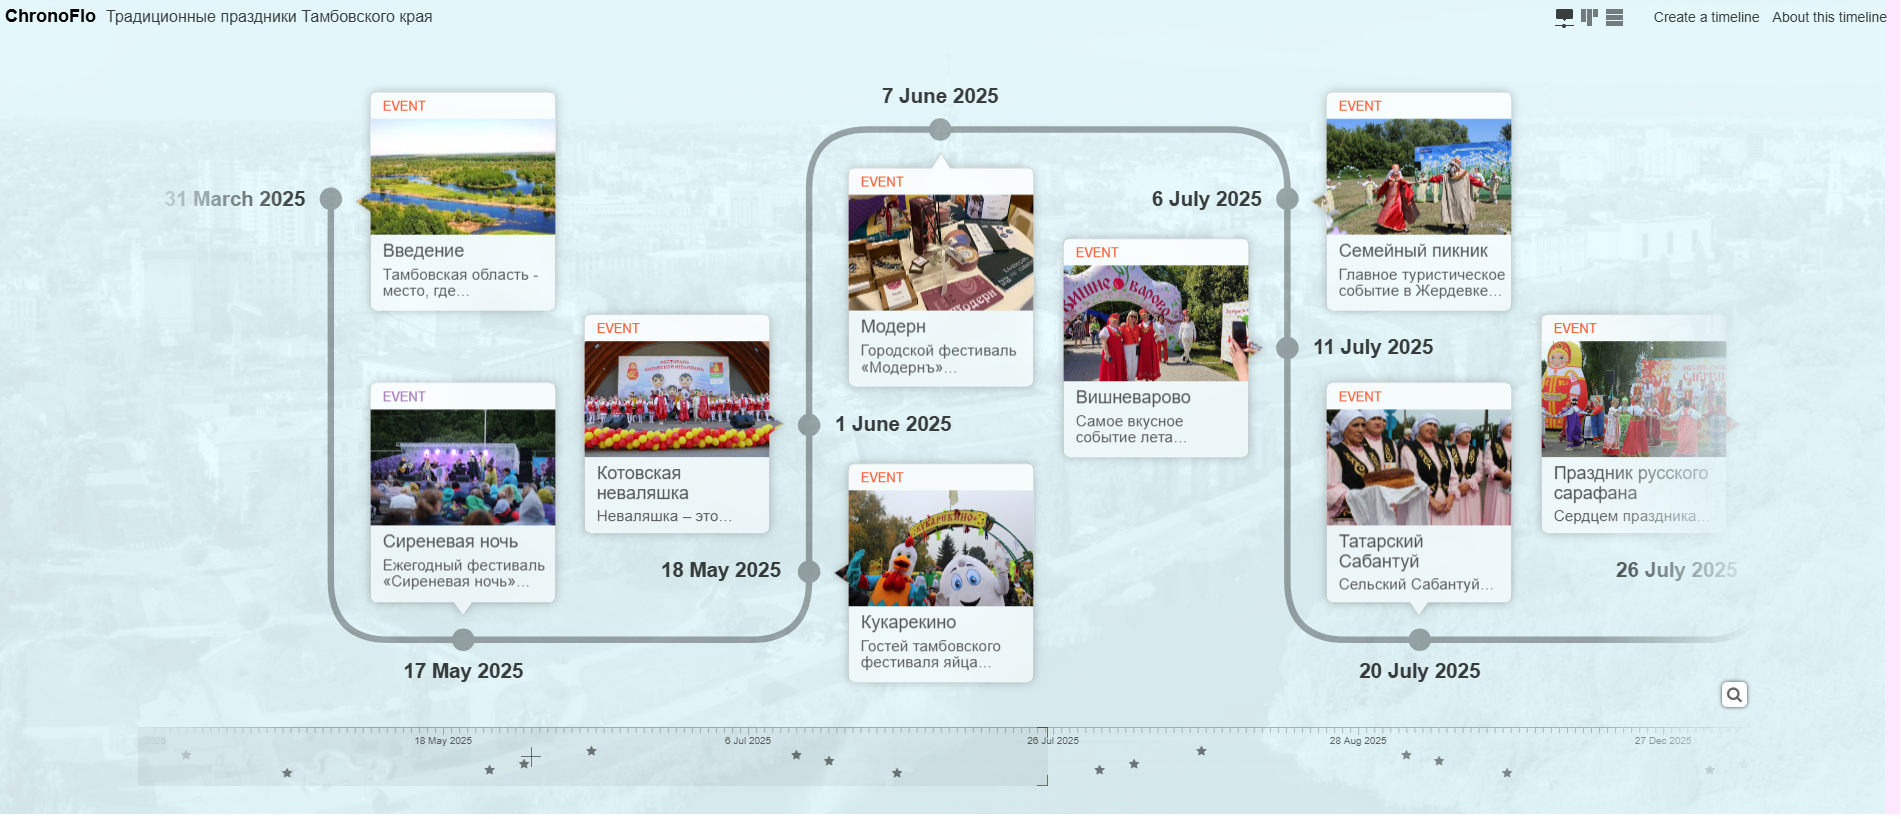
Task: Open About this timeline link
Action: click(x=1828, y=17)
